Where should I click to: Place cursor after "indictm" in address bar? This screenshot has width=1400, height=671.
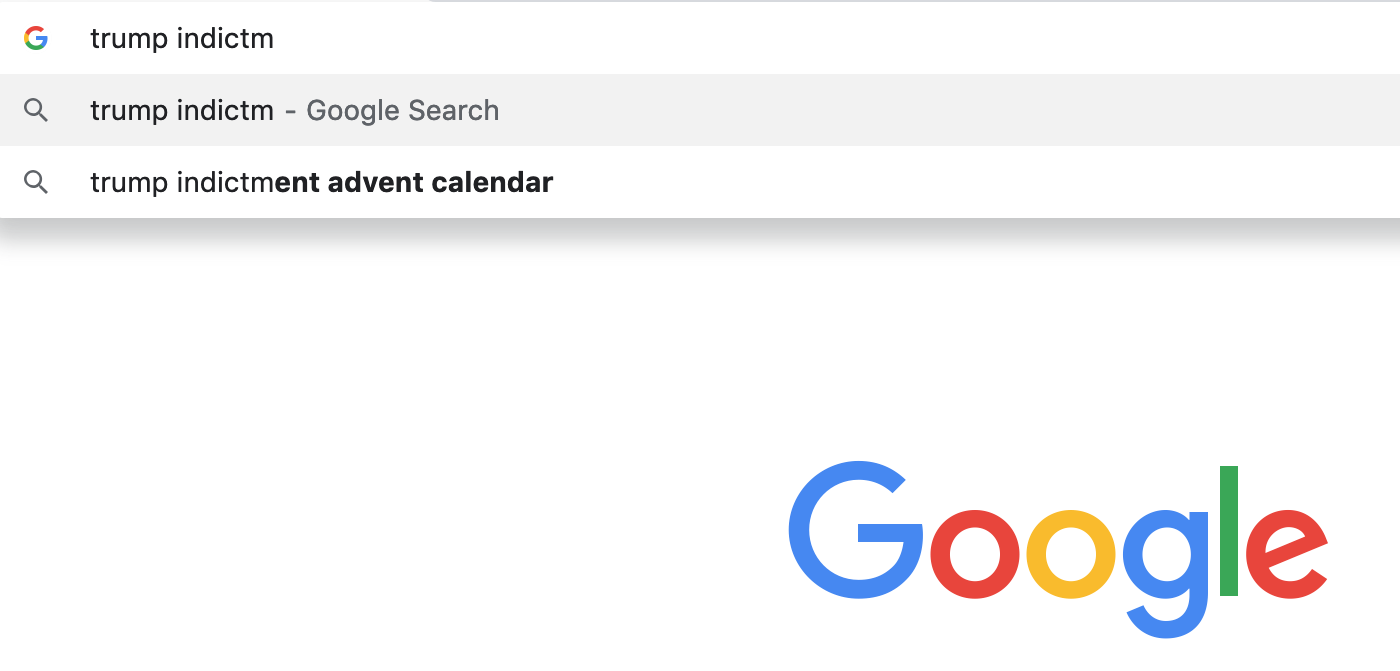[x=275, y=38]
